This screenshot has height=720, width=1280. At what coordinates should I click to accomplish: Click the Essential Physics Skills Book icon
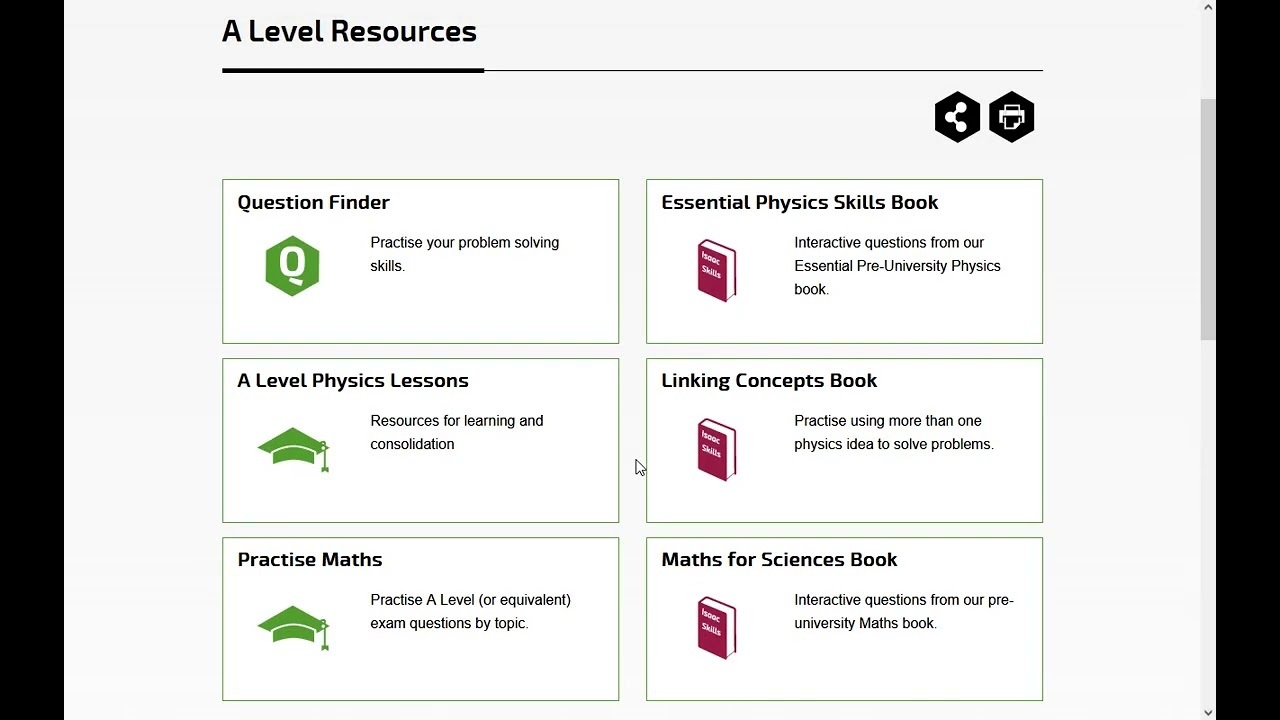pos(717,270)
